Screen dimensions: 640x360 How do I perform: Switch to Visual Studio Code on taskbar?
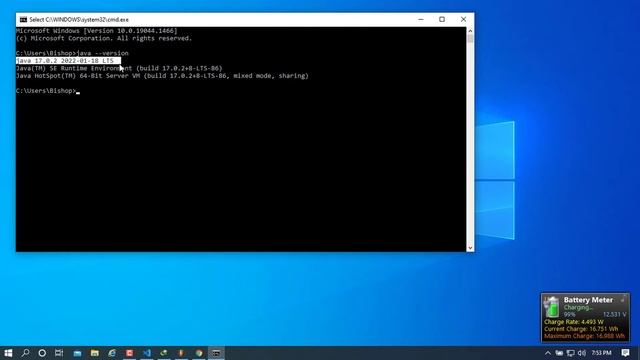coord(147,353)
